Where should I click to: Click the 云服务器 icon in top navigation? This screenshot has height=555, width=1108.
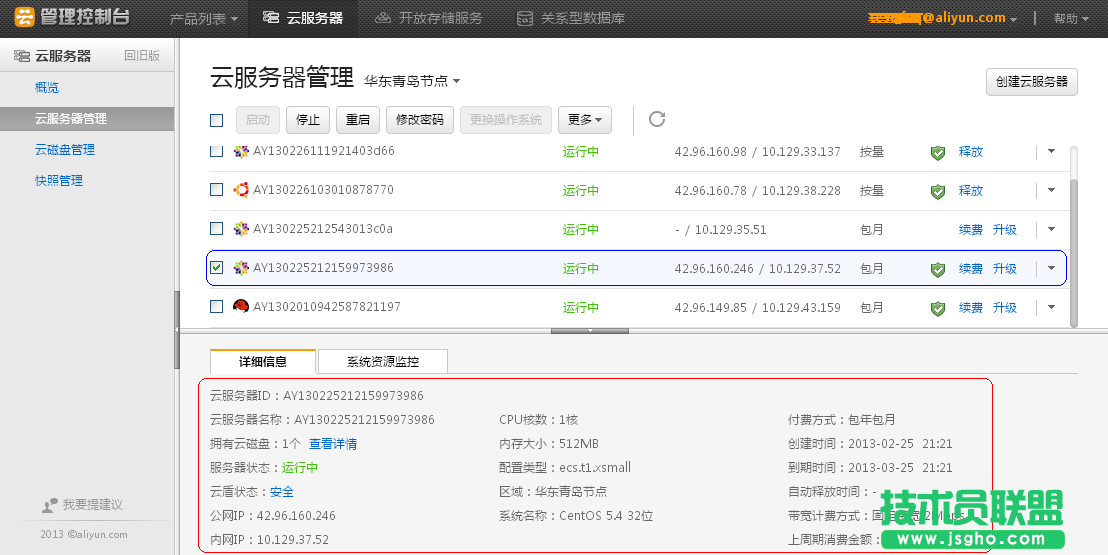coord(270,18)
